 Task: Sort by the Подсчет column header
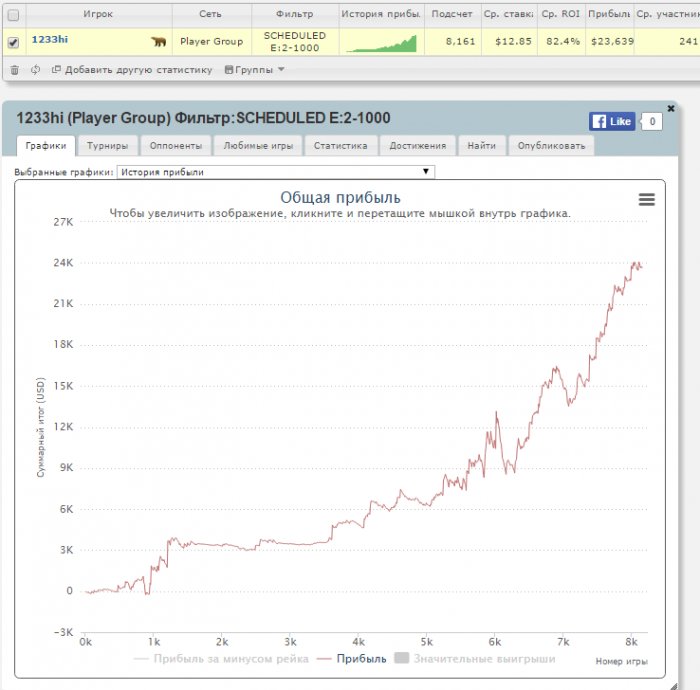click(x=452, y=14)
